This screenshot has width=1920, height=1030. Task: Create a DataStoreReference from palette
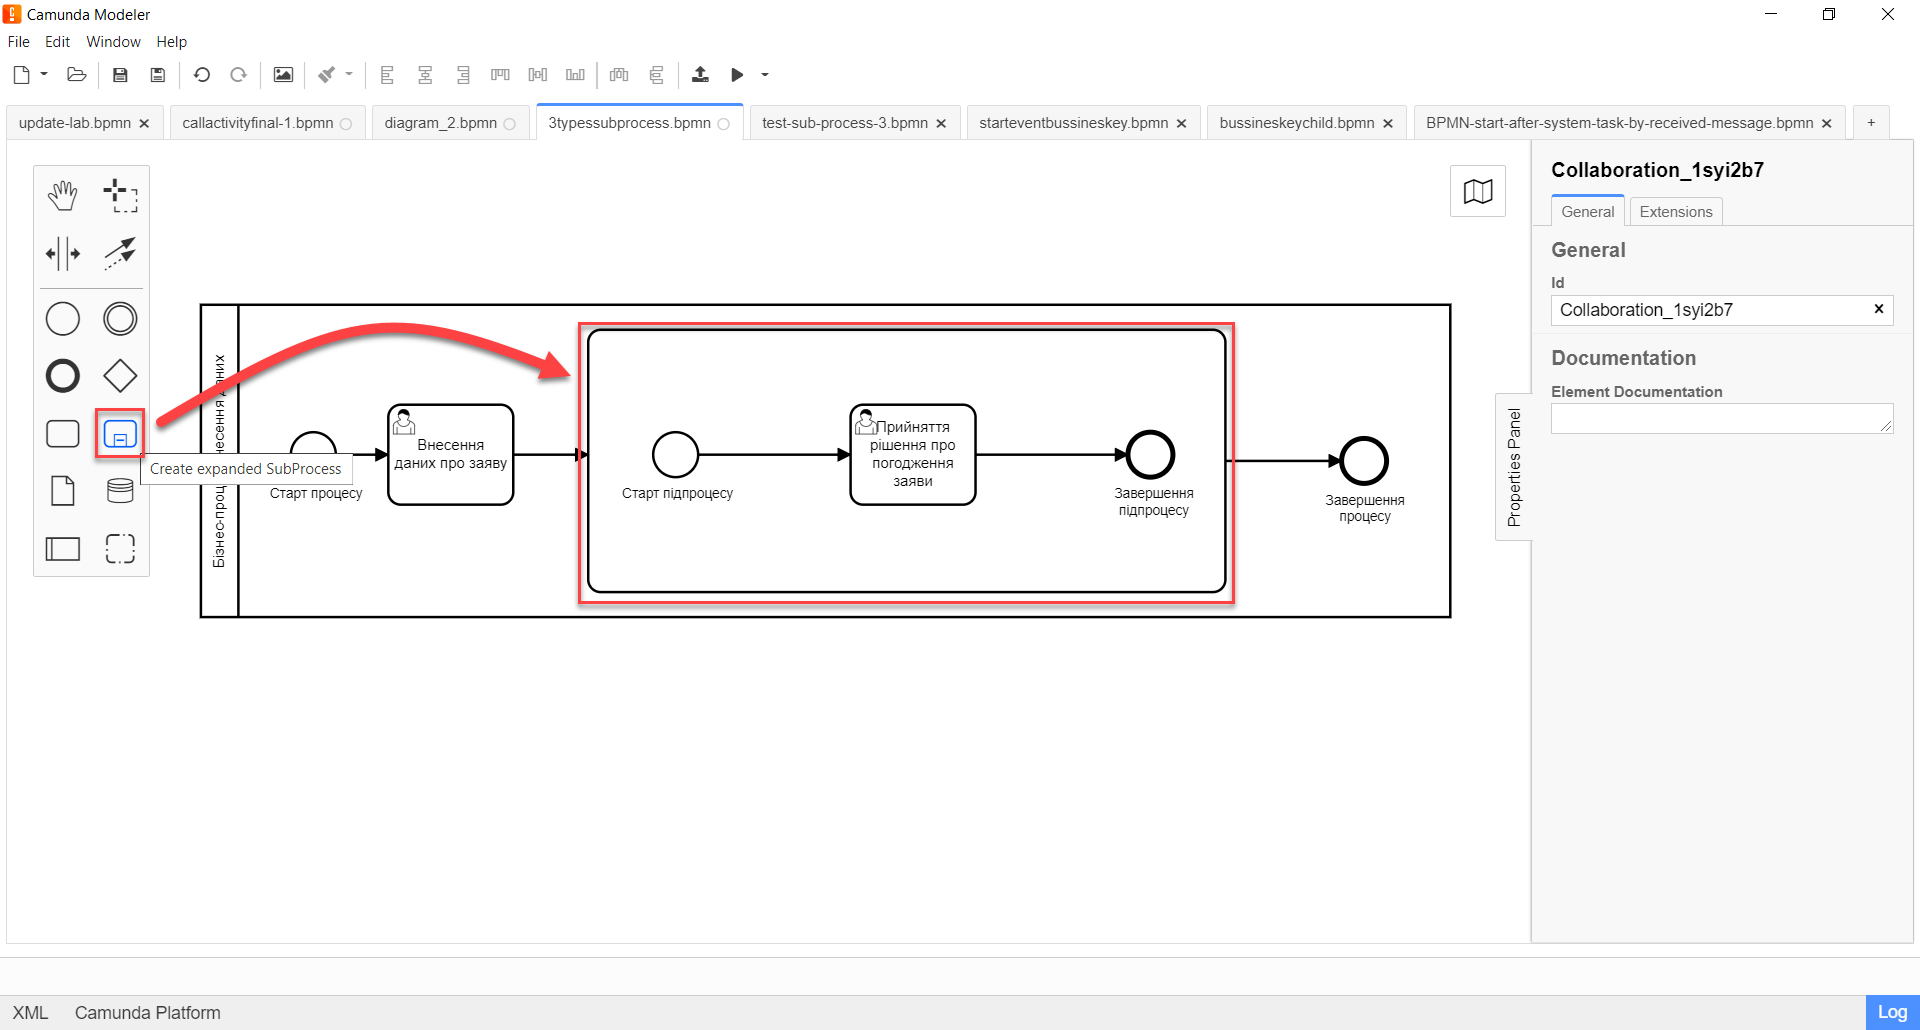coord(120,491)
